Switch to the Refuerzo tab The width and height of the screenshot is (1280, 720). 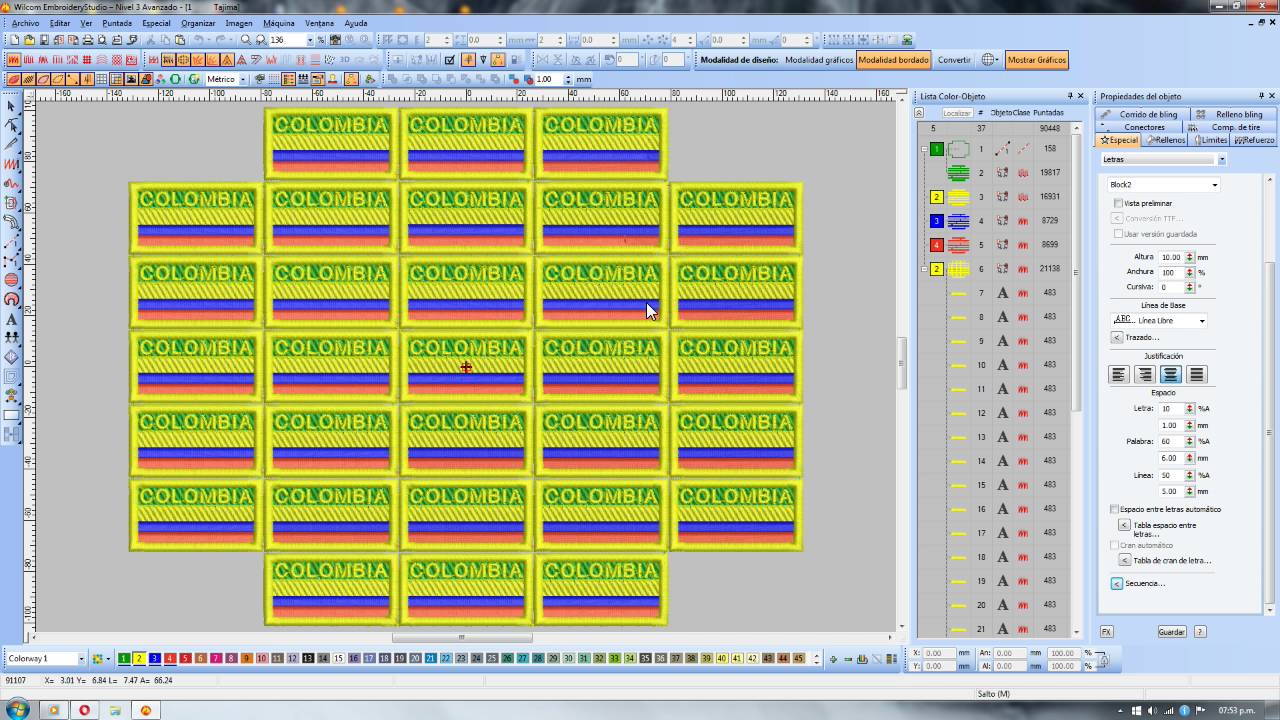point(1254,140)
